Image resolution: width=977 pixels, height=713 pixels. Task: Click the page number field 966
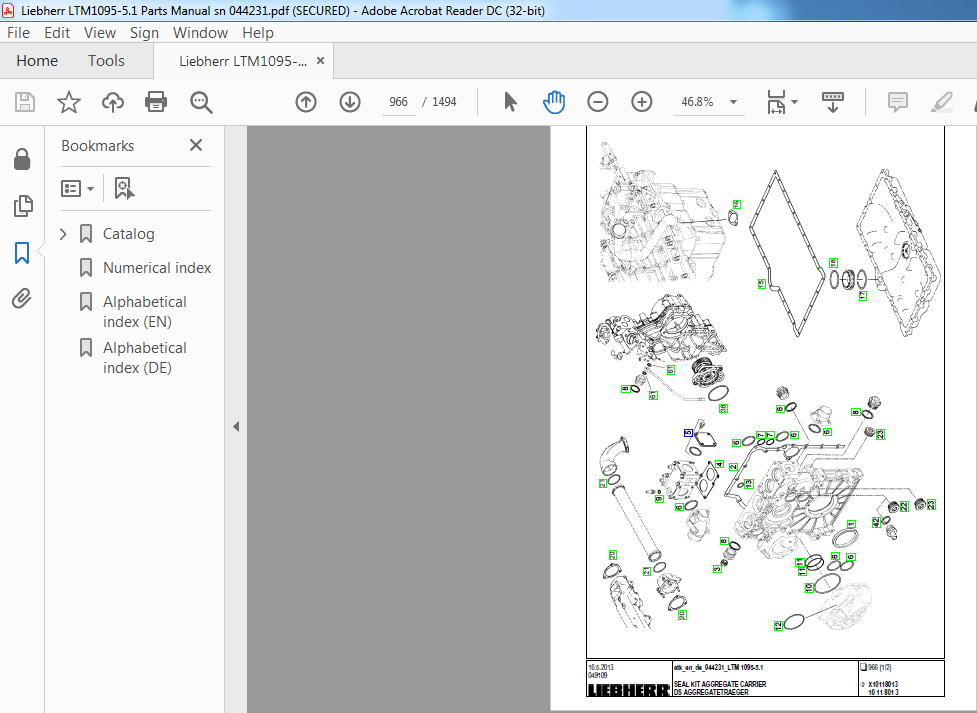coord(398,102)
